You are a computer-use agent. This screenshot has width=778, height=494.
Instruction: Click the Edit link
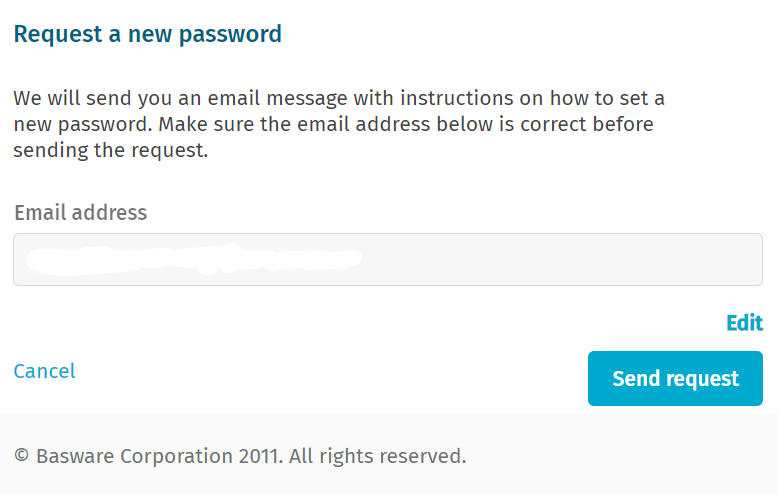pyautogui.click(x=744, y=323)
